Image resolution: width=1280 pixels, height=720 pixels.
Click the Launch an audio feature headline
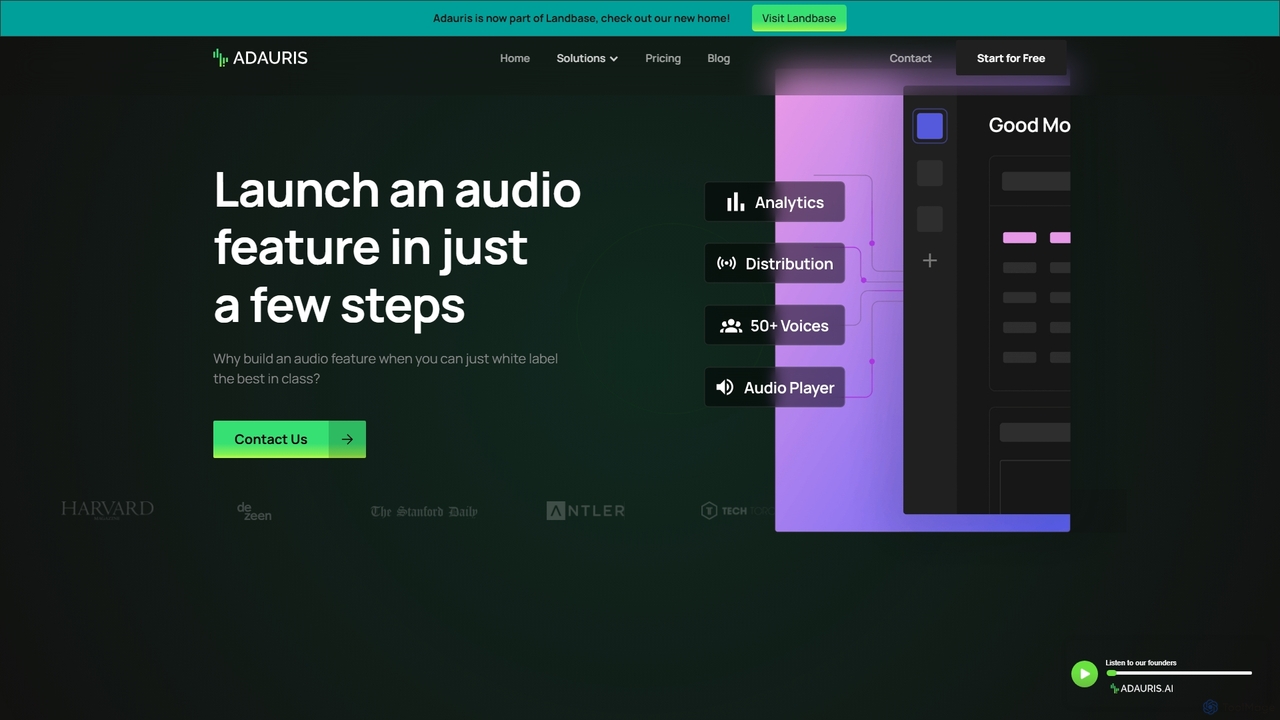point(397,246)
